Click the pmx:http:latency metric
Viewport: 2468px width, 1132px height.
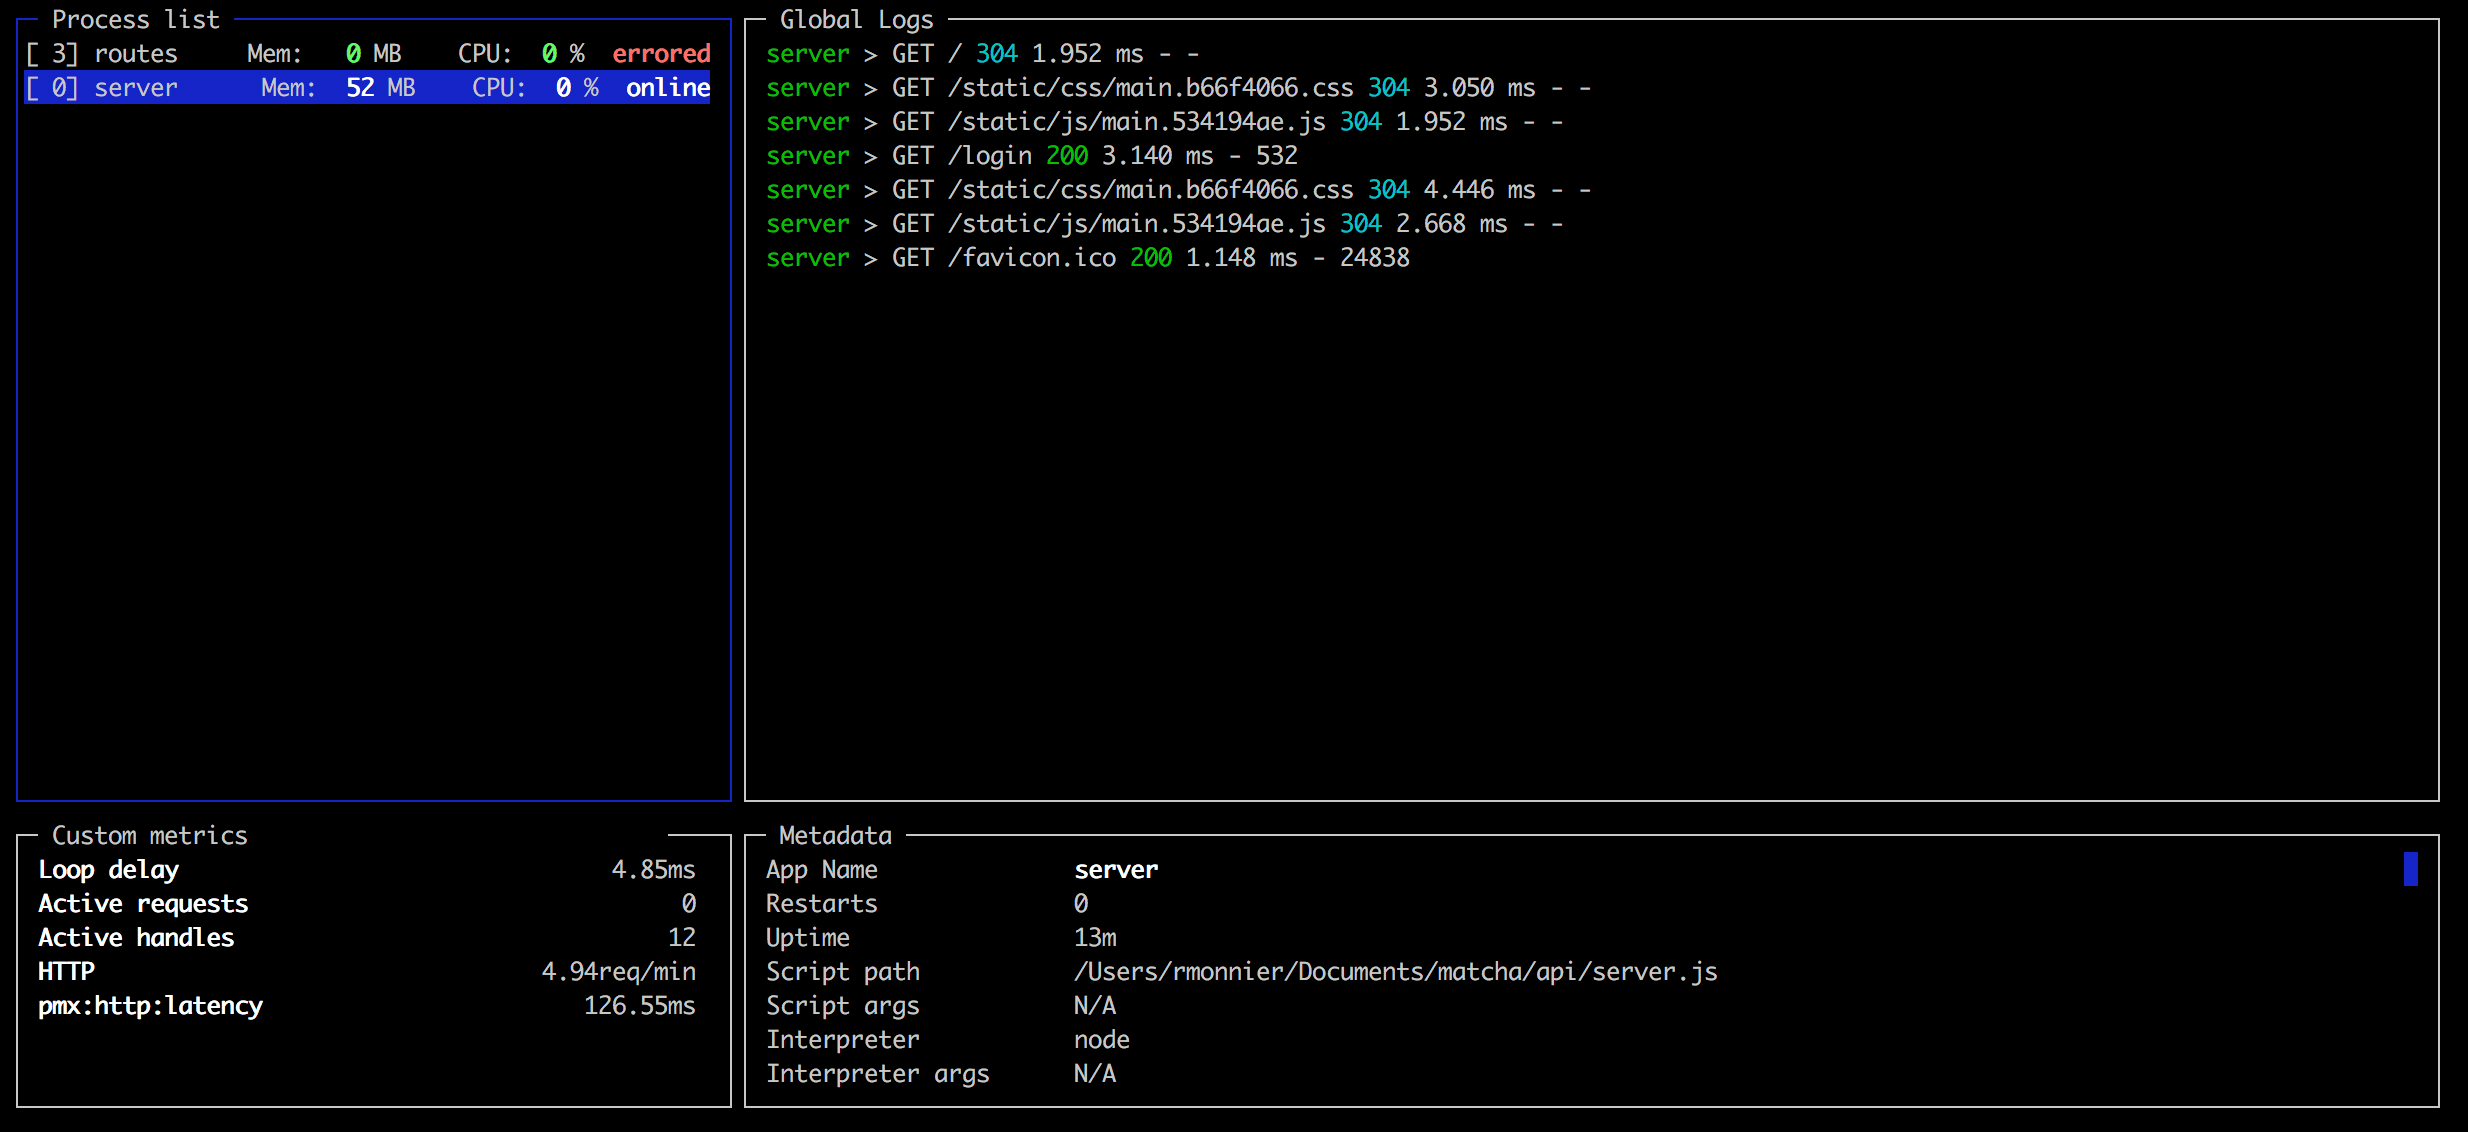[150, 1006]
